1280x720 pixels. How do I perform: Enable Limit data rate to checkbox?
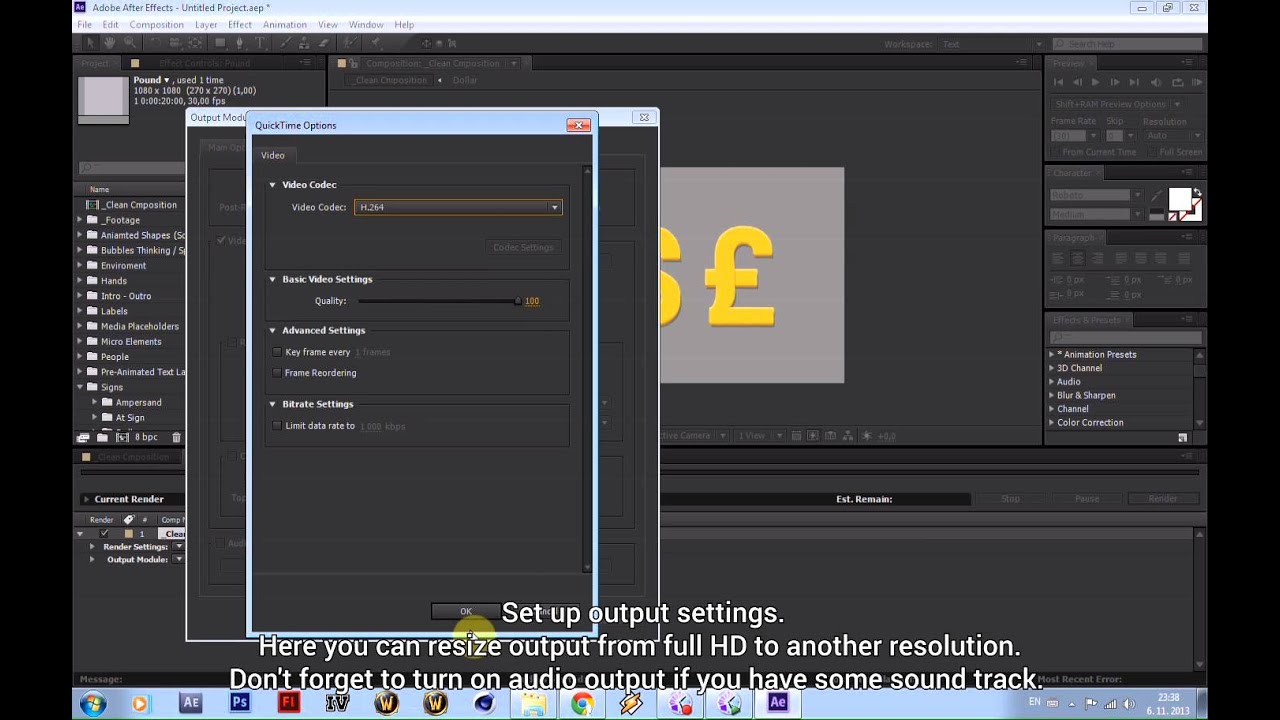click(277, 426)
